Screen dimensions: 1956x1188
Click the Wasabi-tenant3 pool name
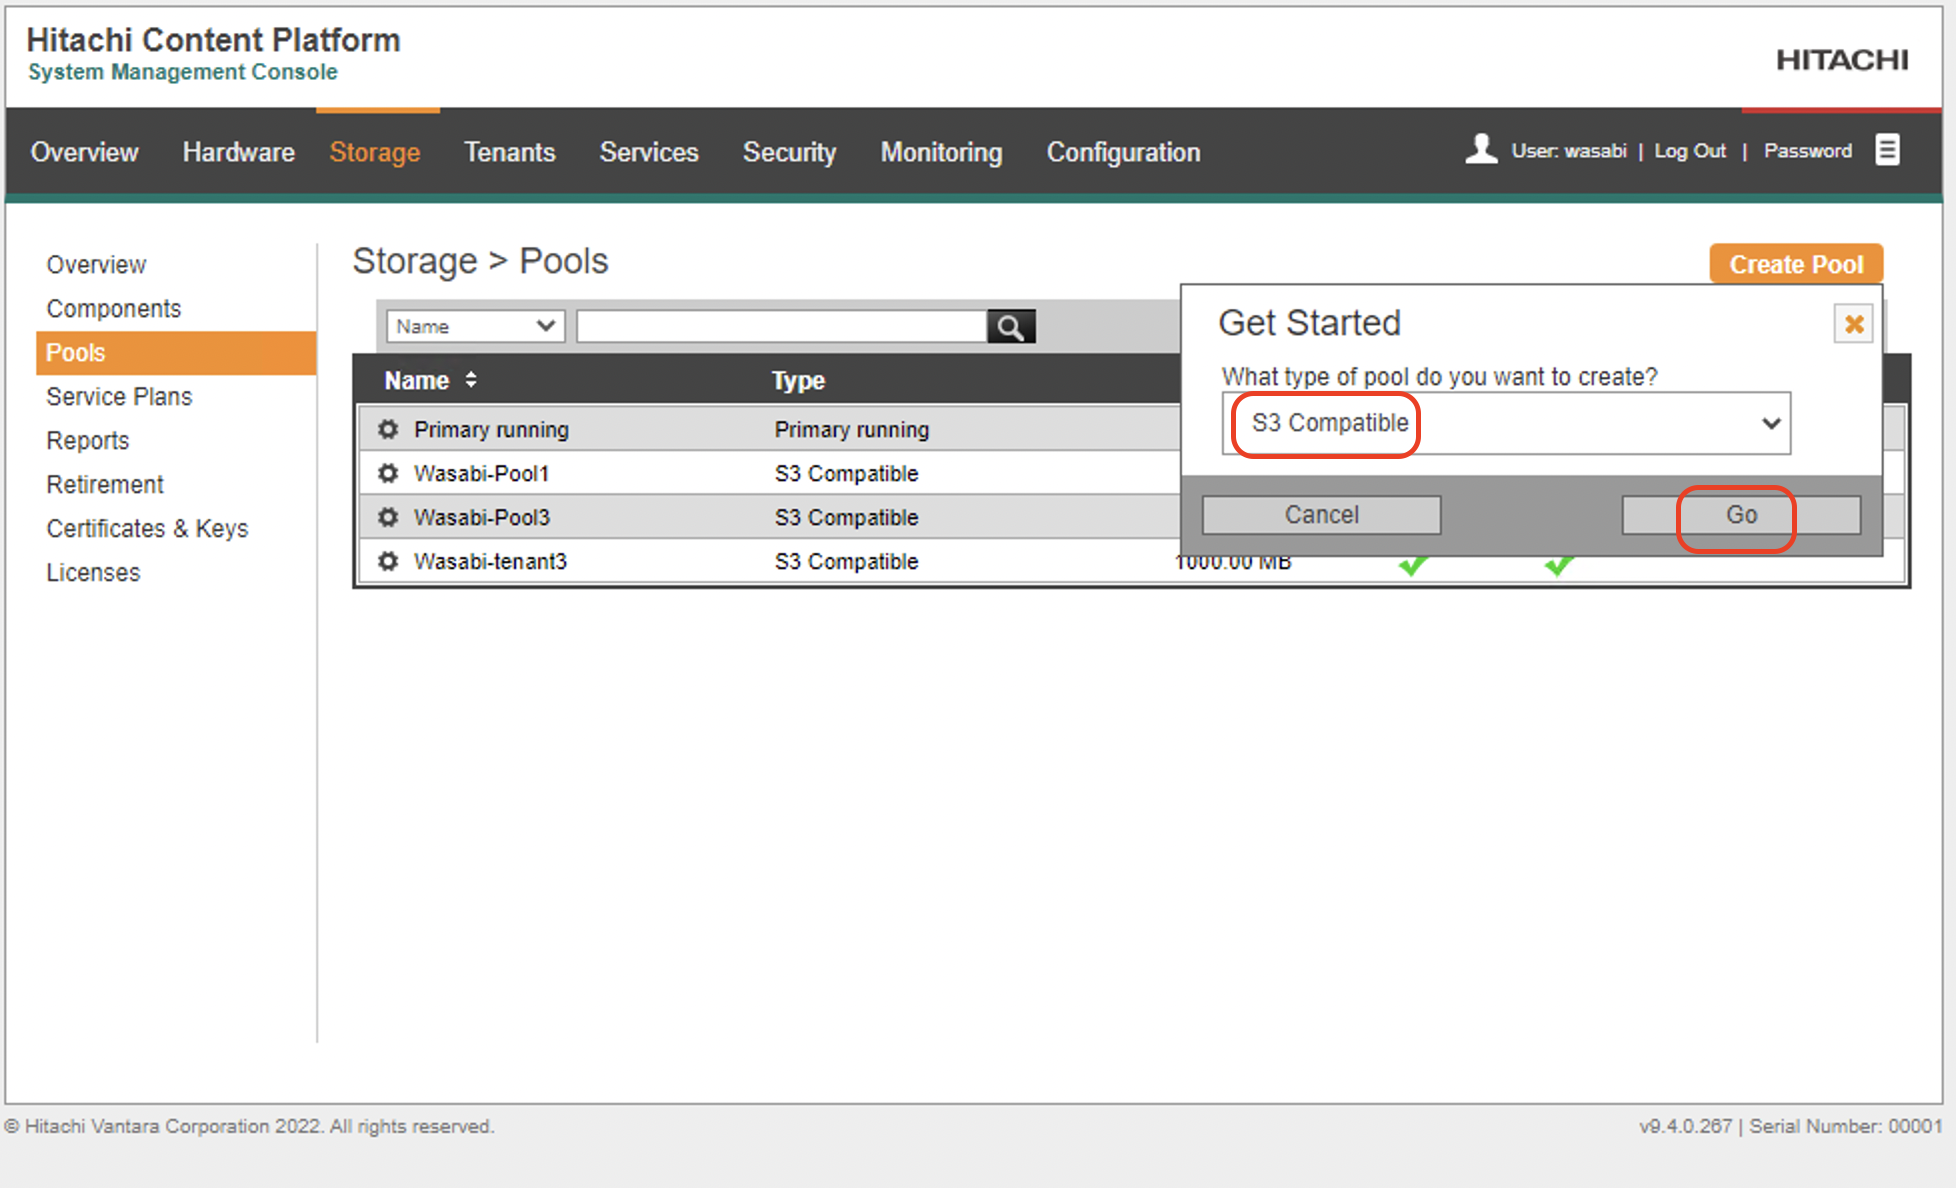(x=491, y=561)
